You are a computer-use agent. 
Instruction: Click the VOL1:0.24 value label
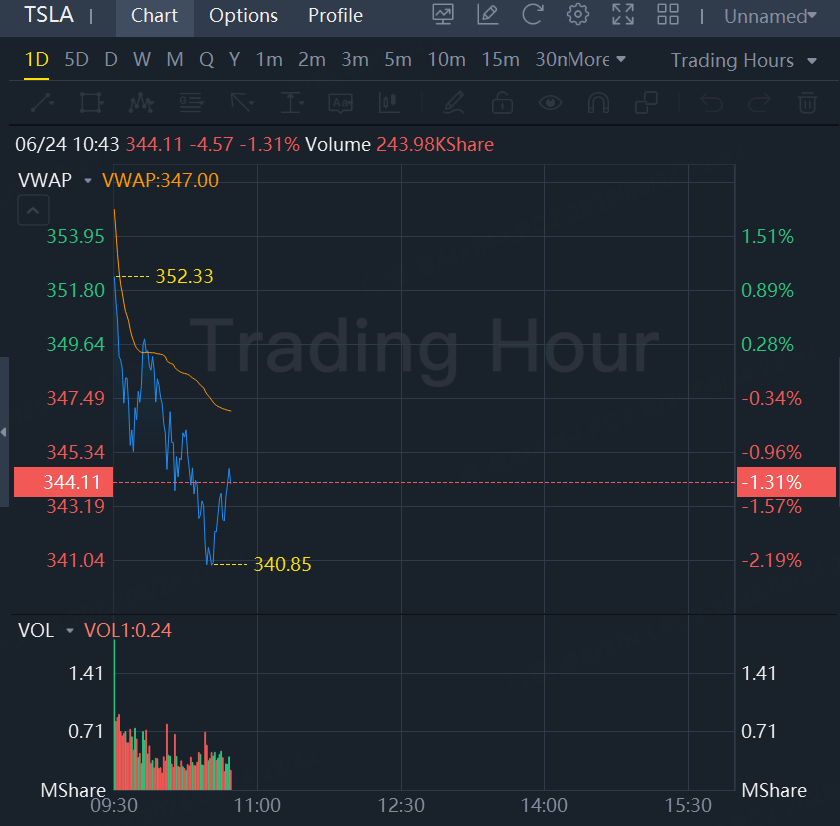[x=128, y=630]
